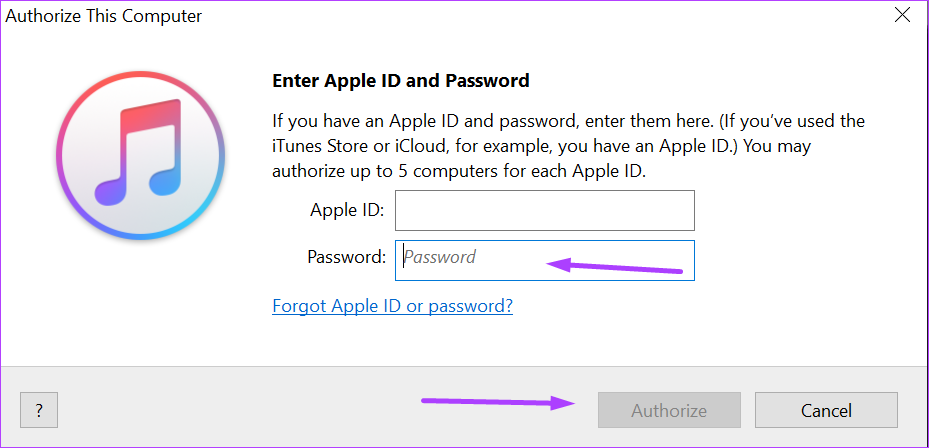This screenshot has height=448, width=929.
Task: Open help with the question mark button
Action: pyautogui.click(x=39, y=410)
